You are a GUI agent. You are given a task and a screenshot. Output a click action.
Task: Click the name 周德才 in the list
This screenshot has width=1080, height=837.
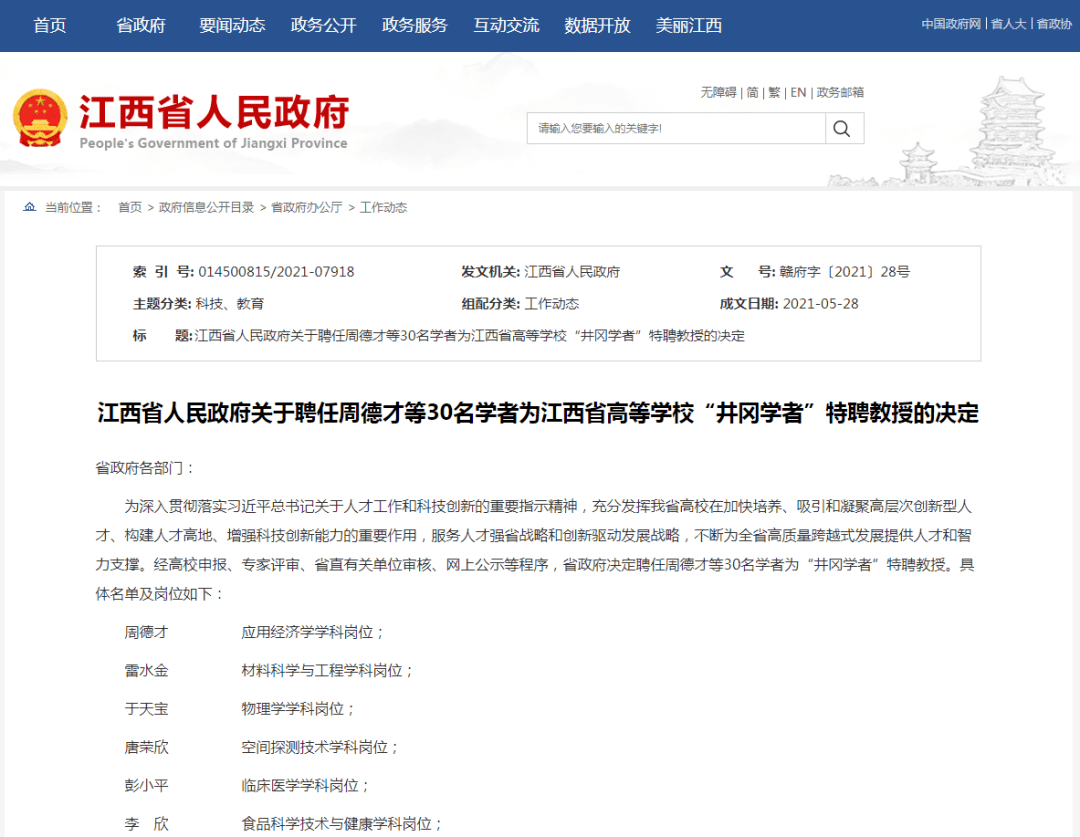[146, 632]
